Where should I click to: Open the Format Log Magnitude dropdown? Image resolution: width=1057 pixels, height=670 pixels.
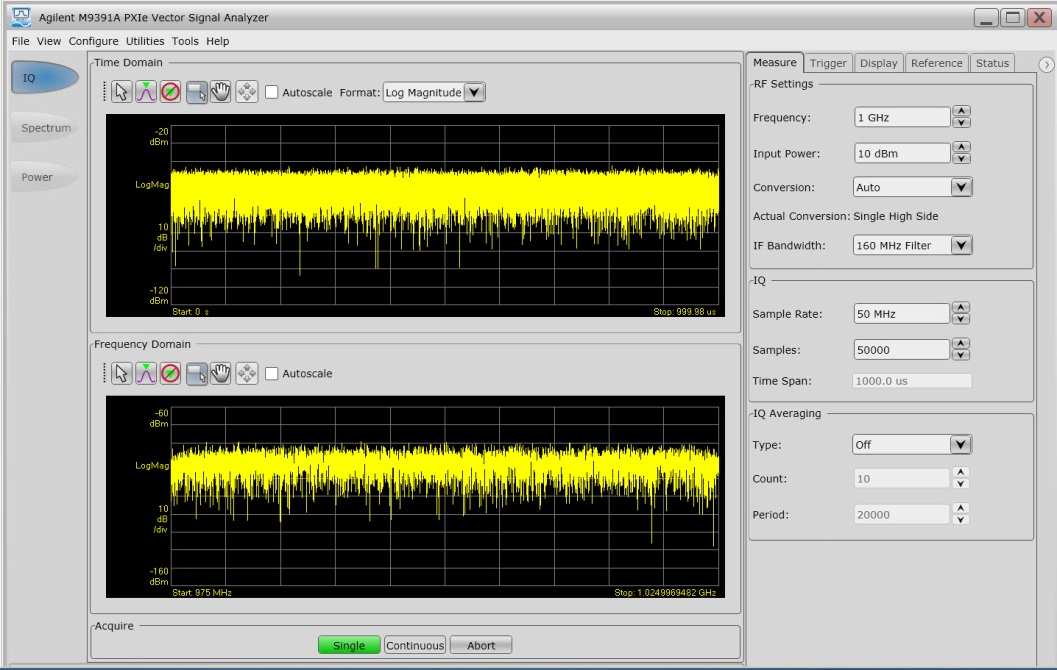(x=475, y=92)
